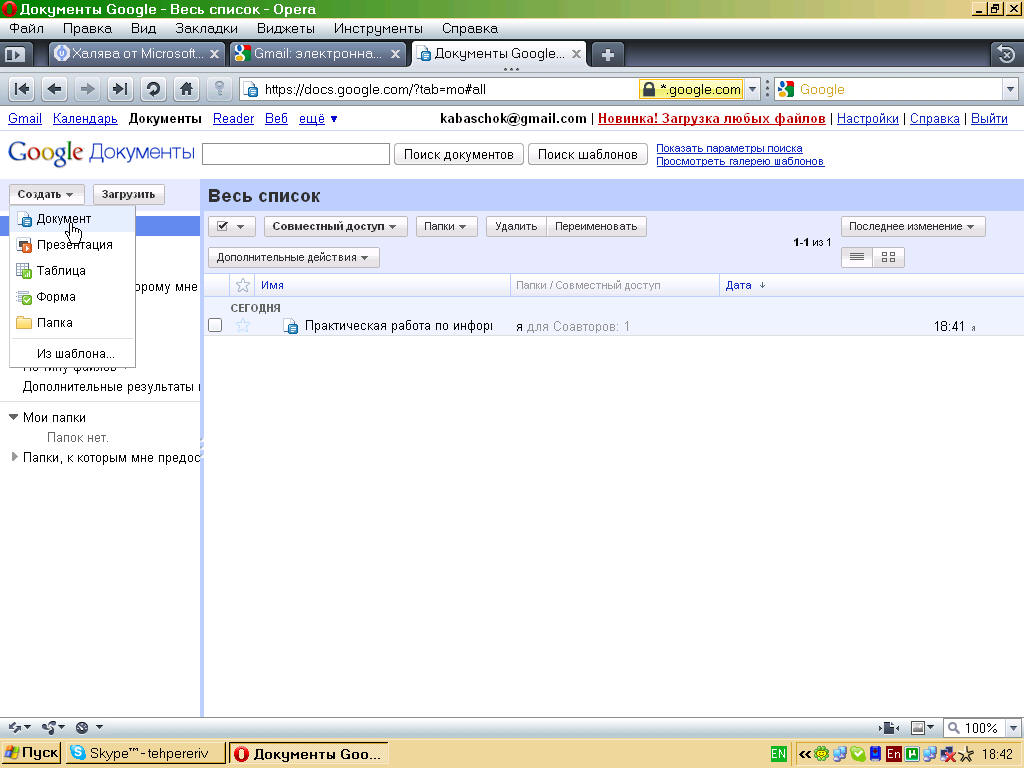Click the EN language indicator in tray
This screenshot has height=768, width=1024.
[x=778, y=754]
